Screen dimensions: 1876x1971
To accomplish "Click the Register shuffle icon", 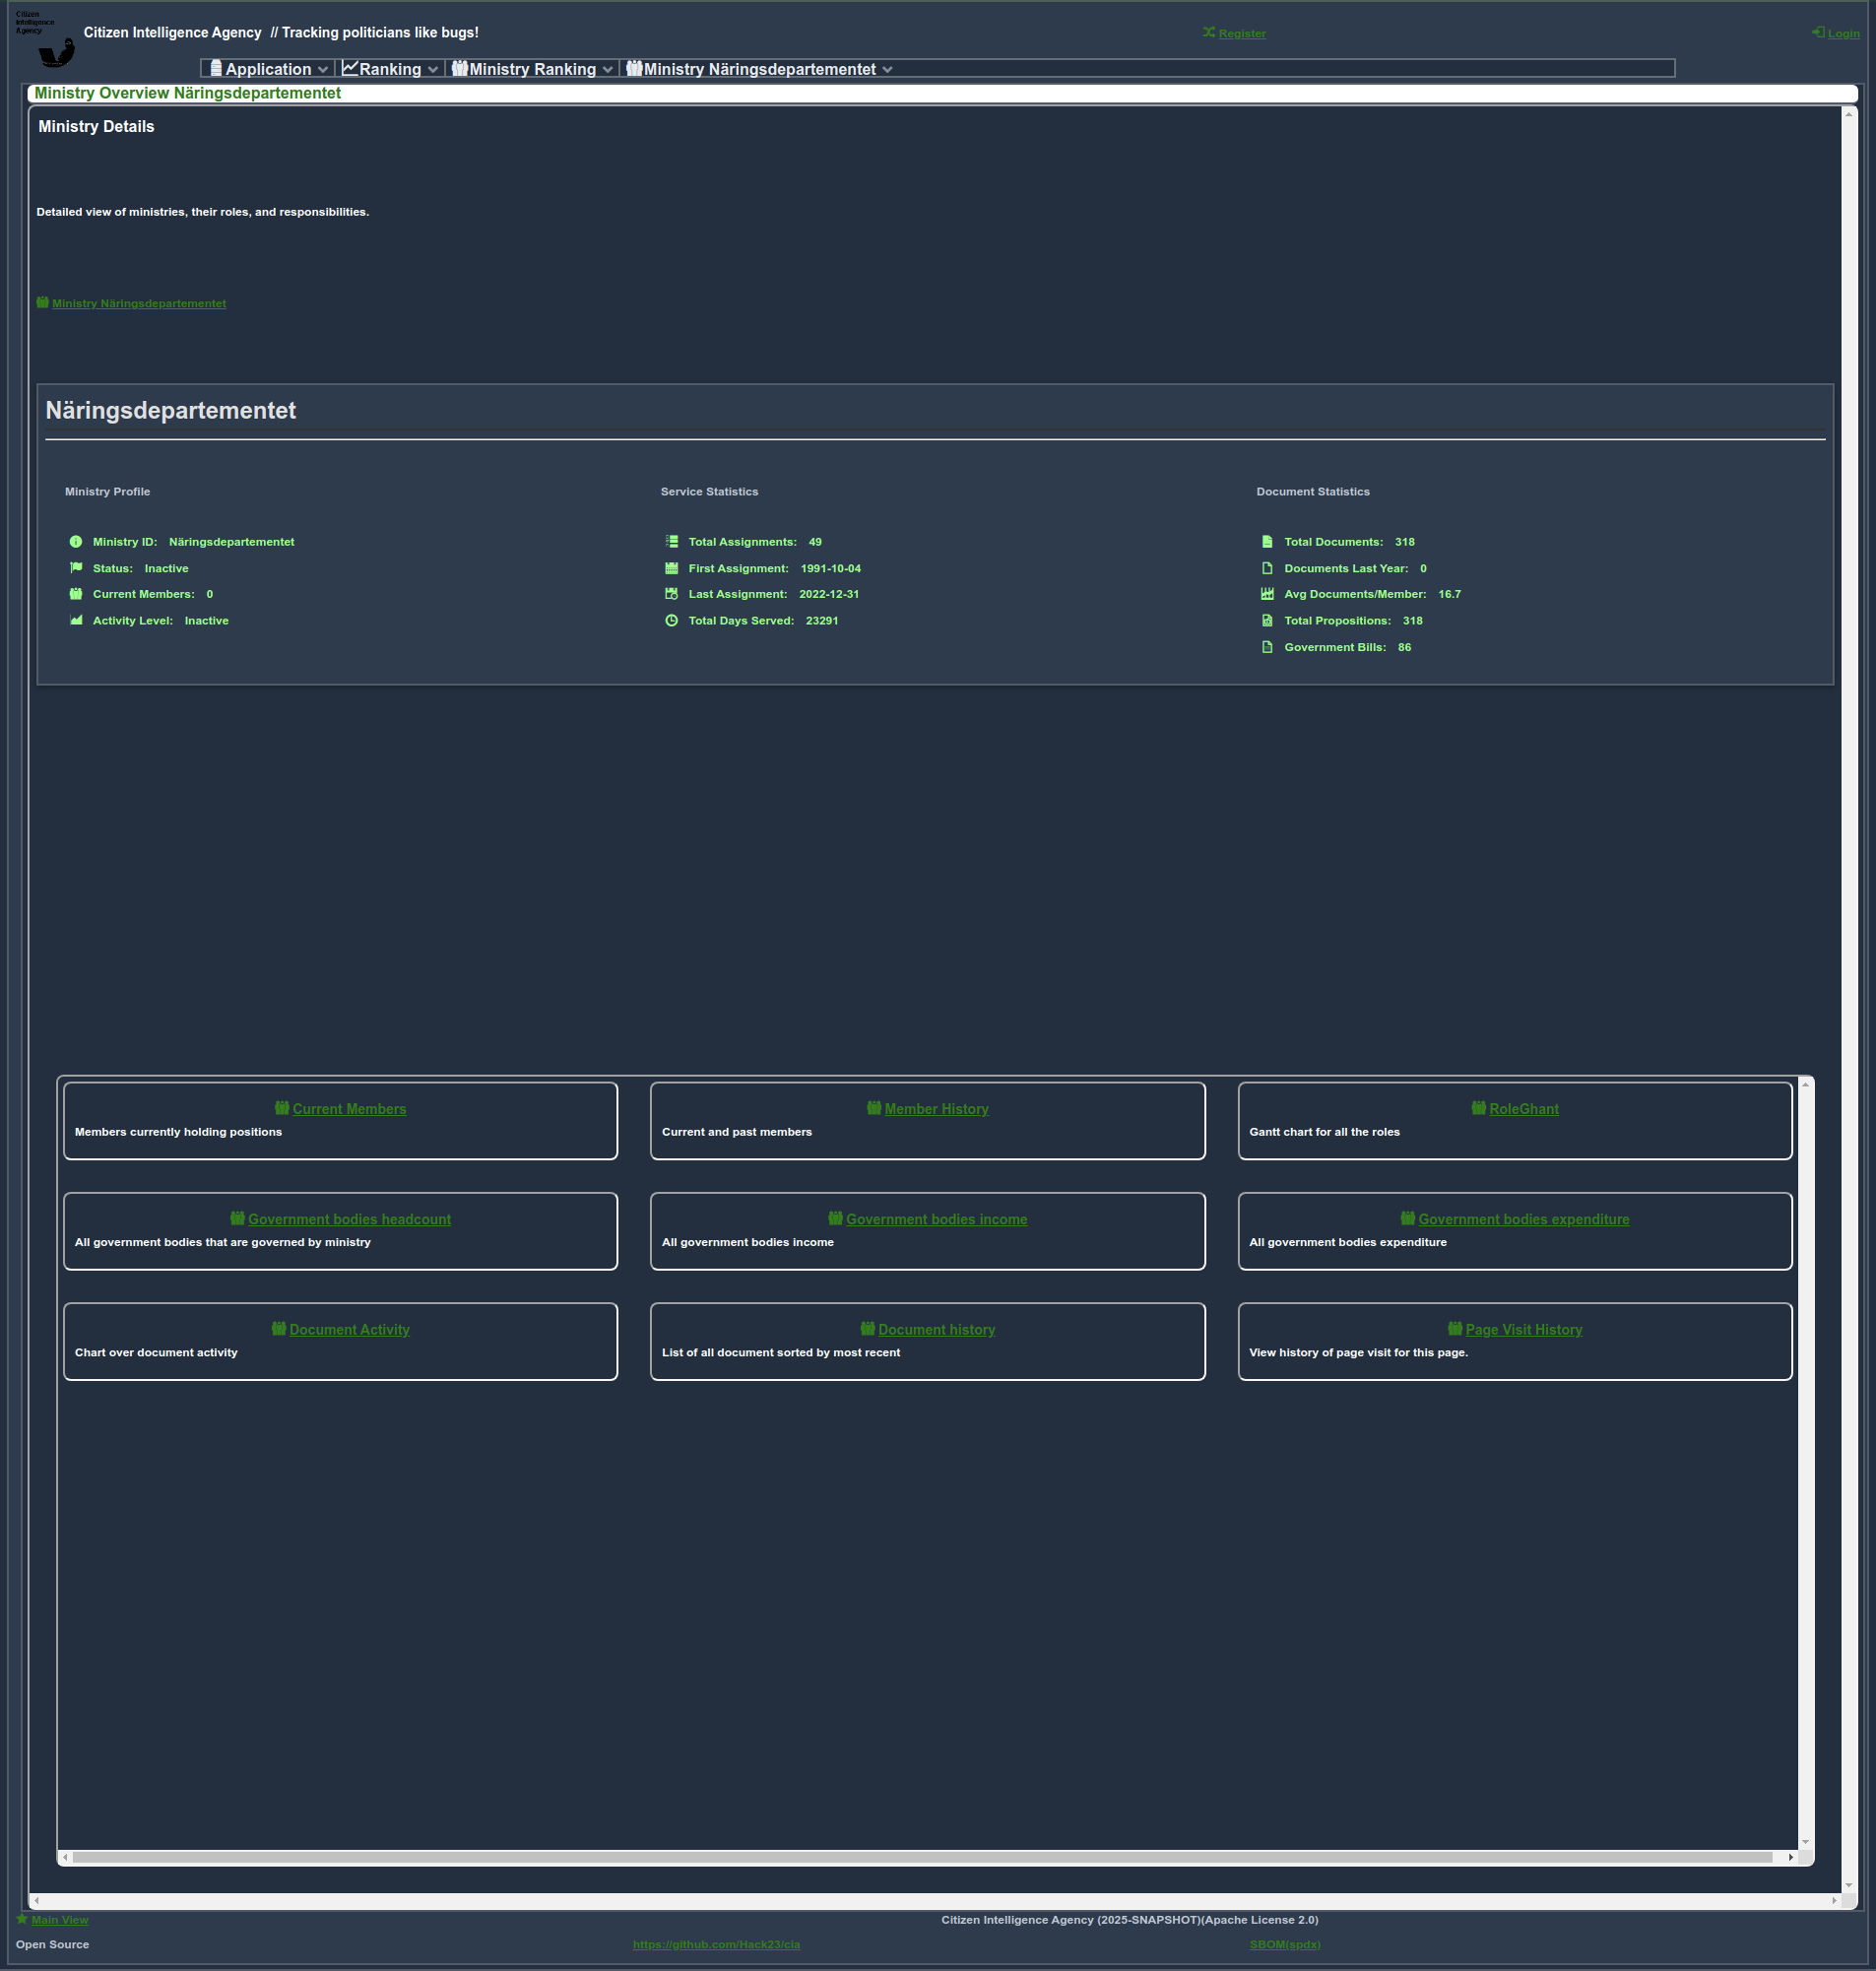I will 1209,33.
